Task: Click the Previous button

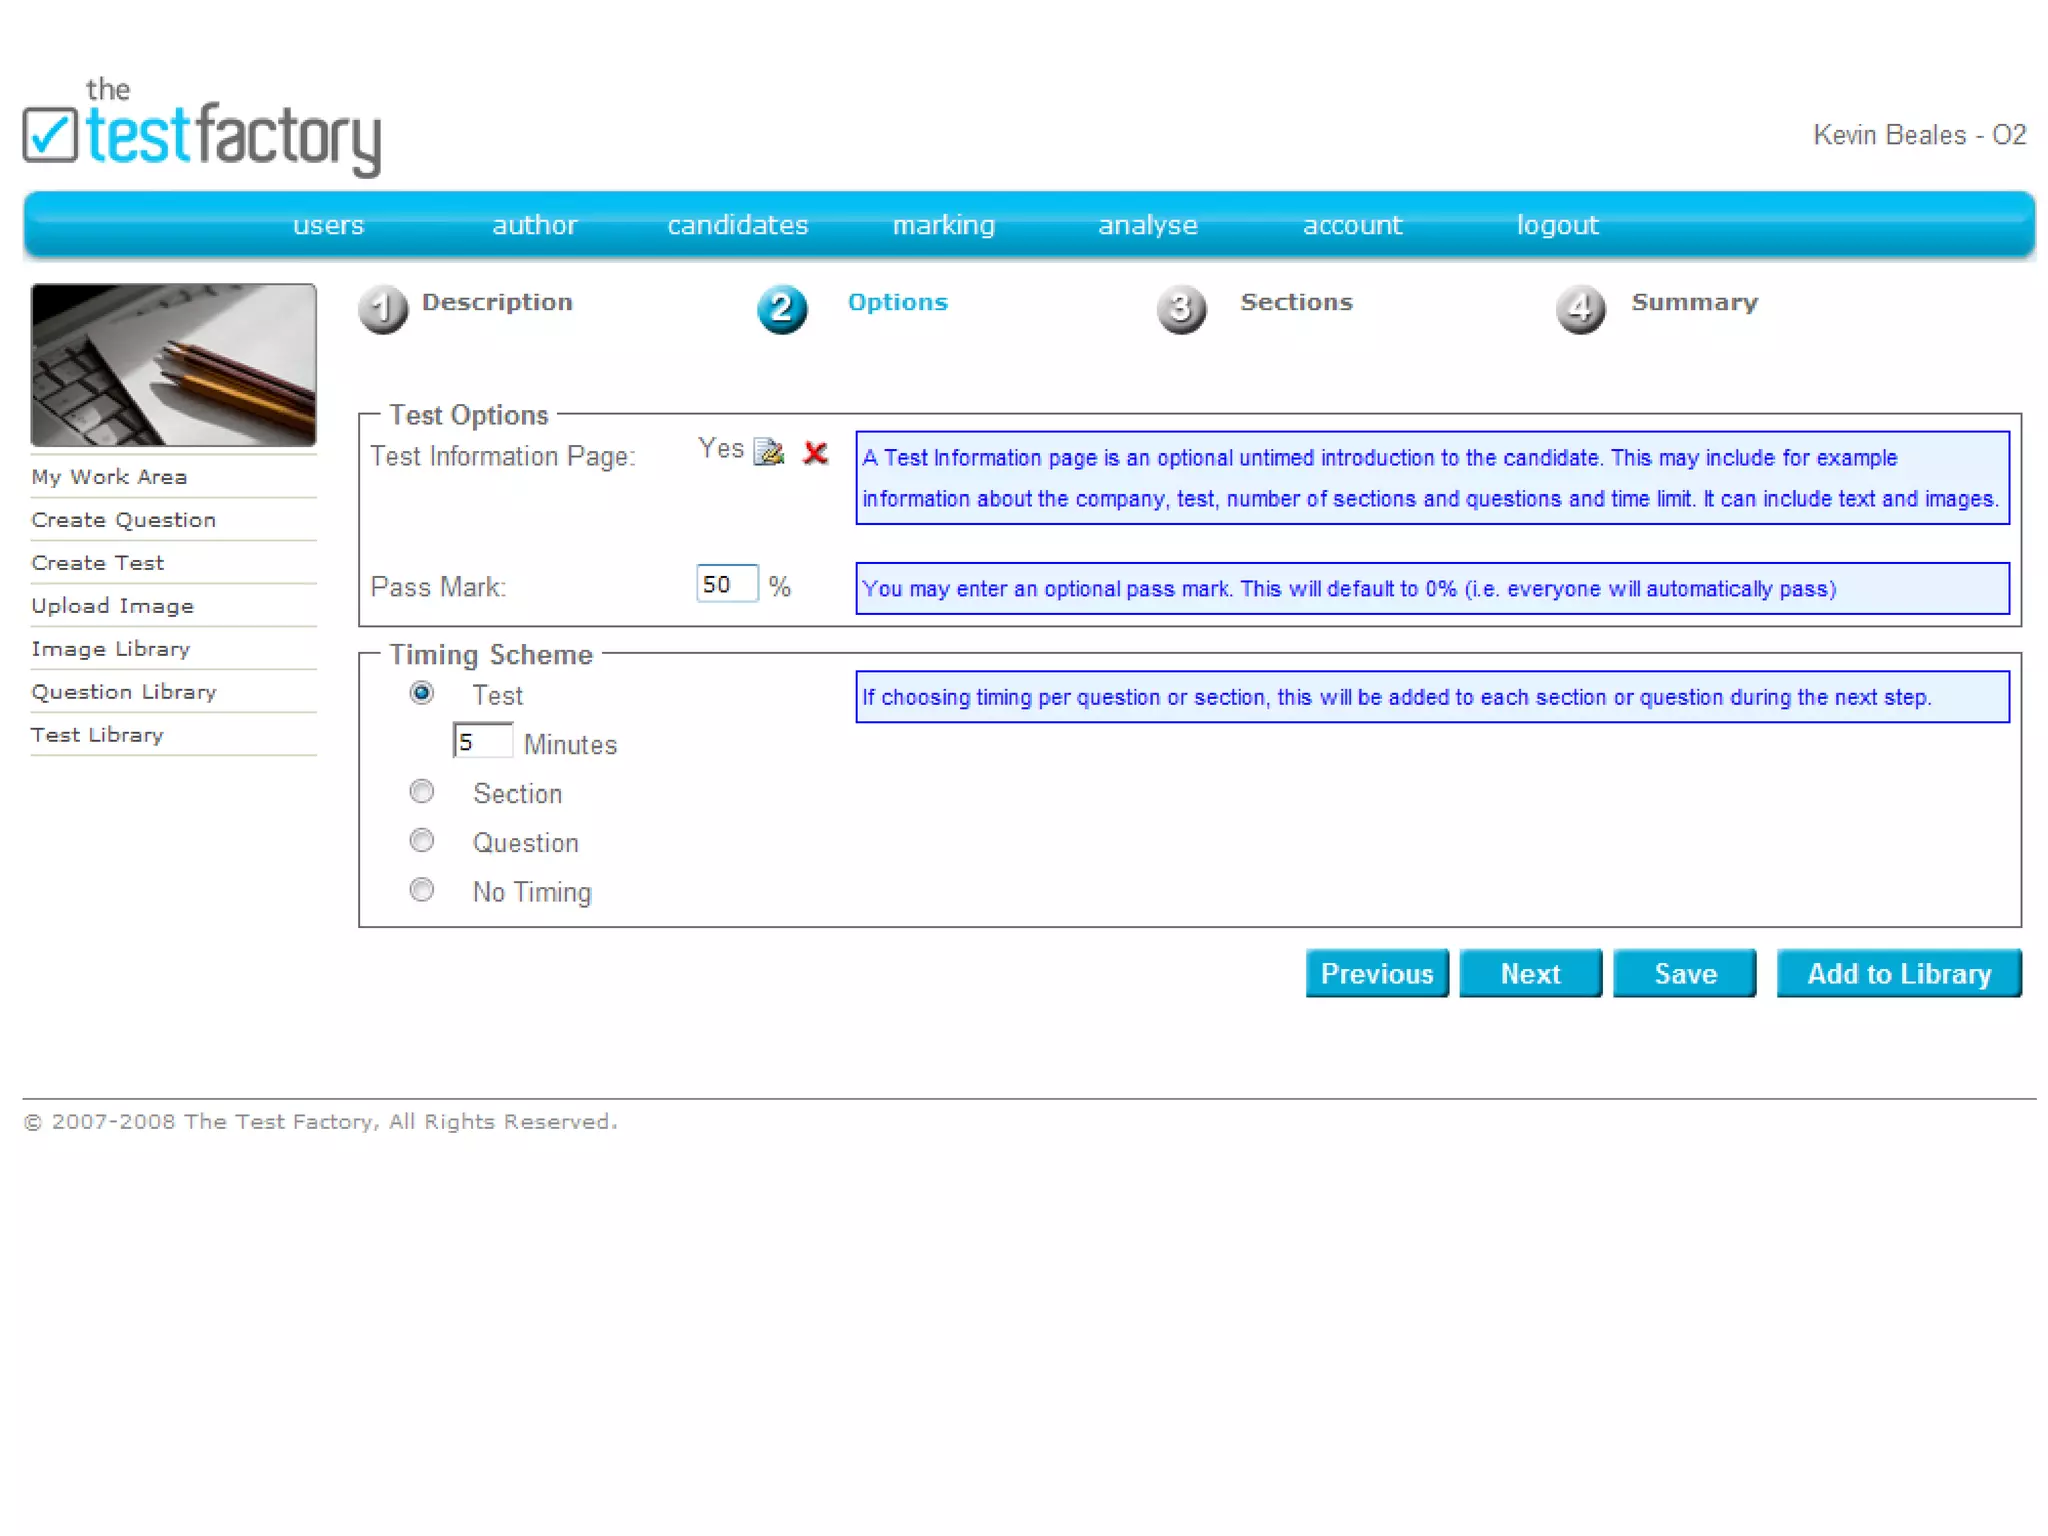Action: click(1377, 973)
